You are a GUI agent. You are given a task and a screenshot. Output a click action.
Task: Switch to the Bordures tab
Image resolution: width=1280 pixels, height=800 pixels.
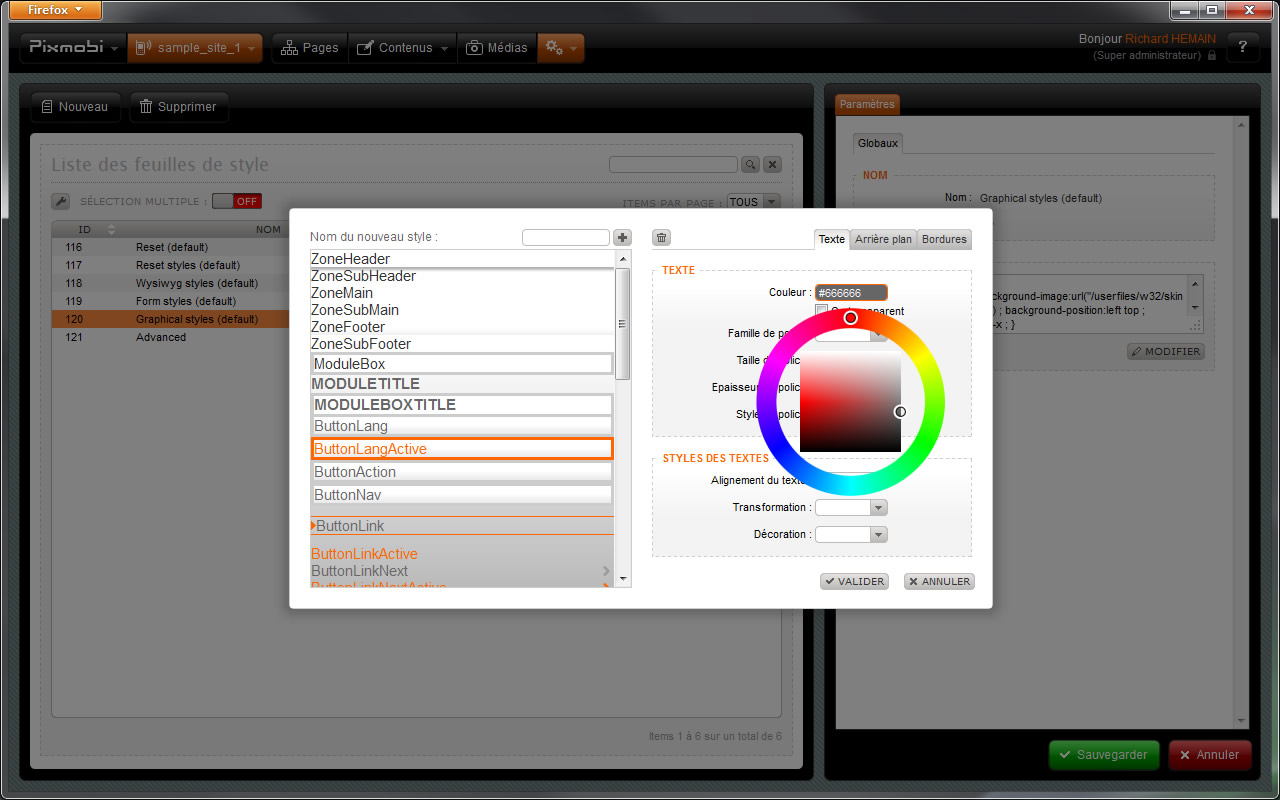click(944, 240)
